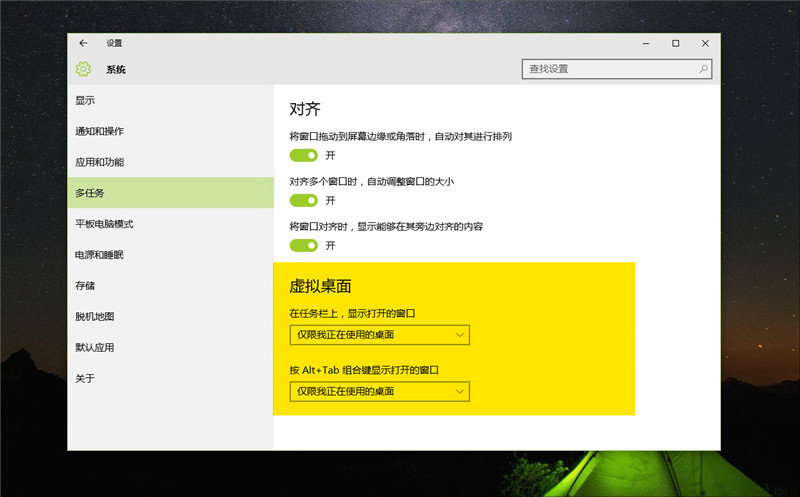Open 默认应用 in the sidebar
This screenshot has width=800, height=497.
click(x=95, y=348)
